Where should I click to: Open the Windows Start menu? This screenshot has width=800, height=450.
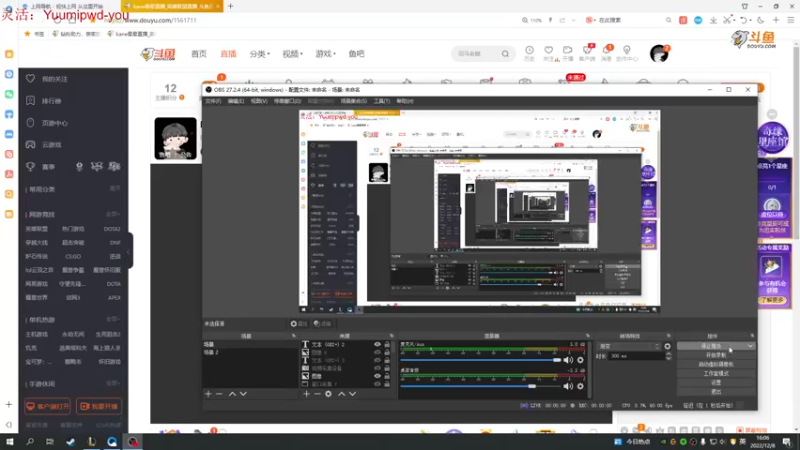coord(10,441)
